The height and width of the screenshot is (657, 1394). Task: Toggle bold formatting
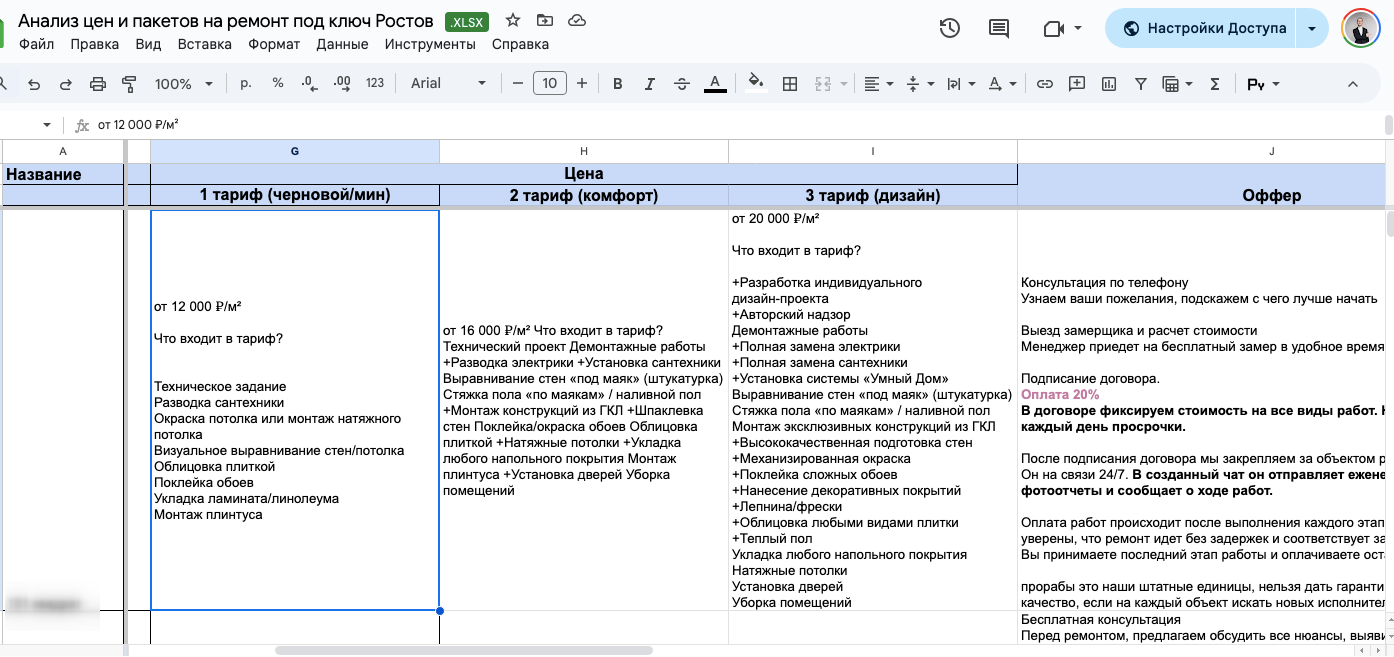pyautogui.click(x=618, y=84)
